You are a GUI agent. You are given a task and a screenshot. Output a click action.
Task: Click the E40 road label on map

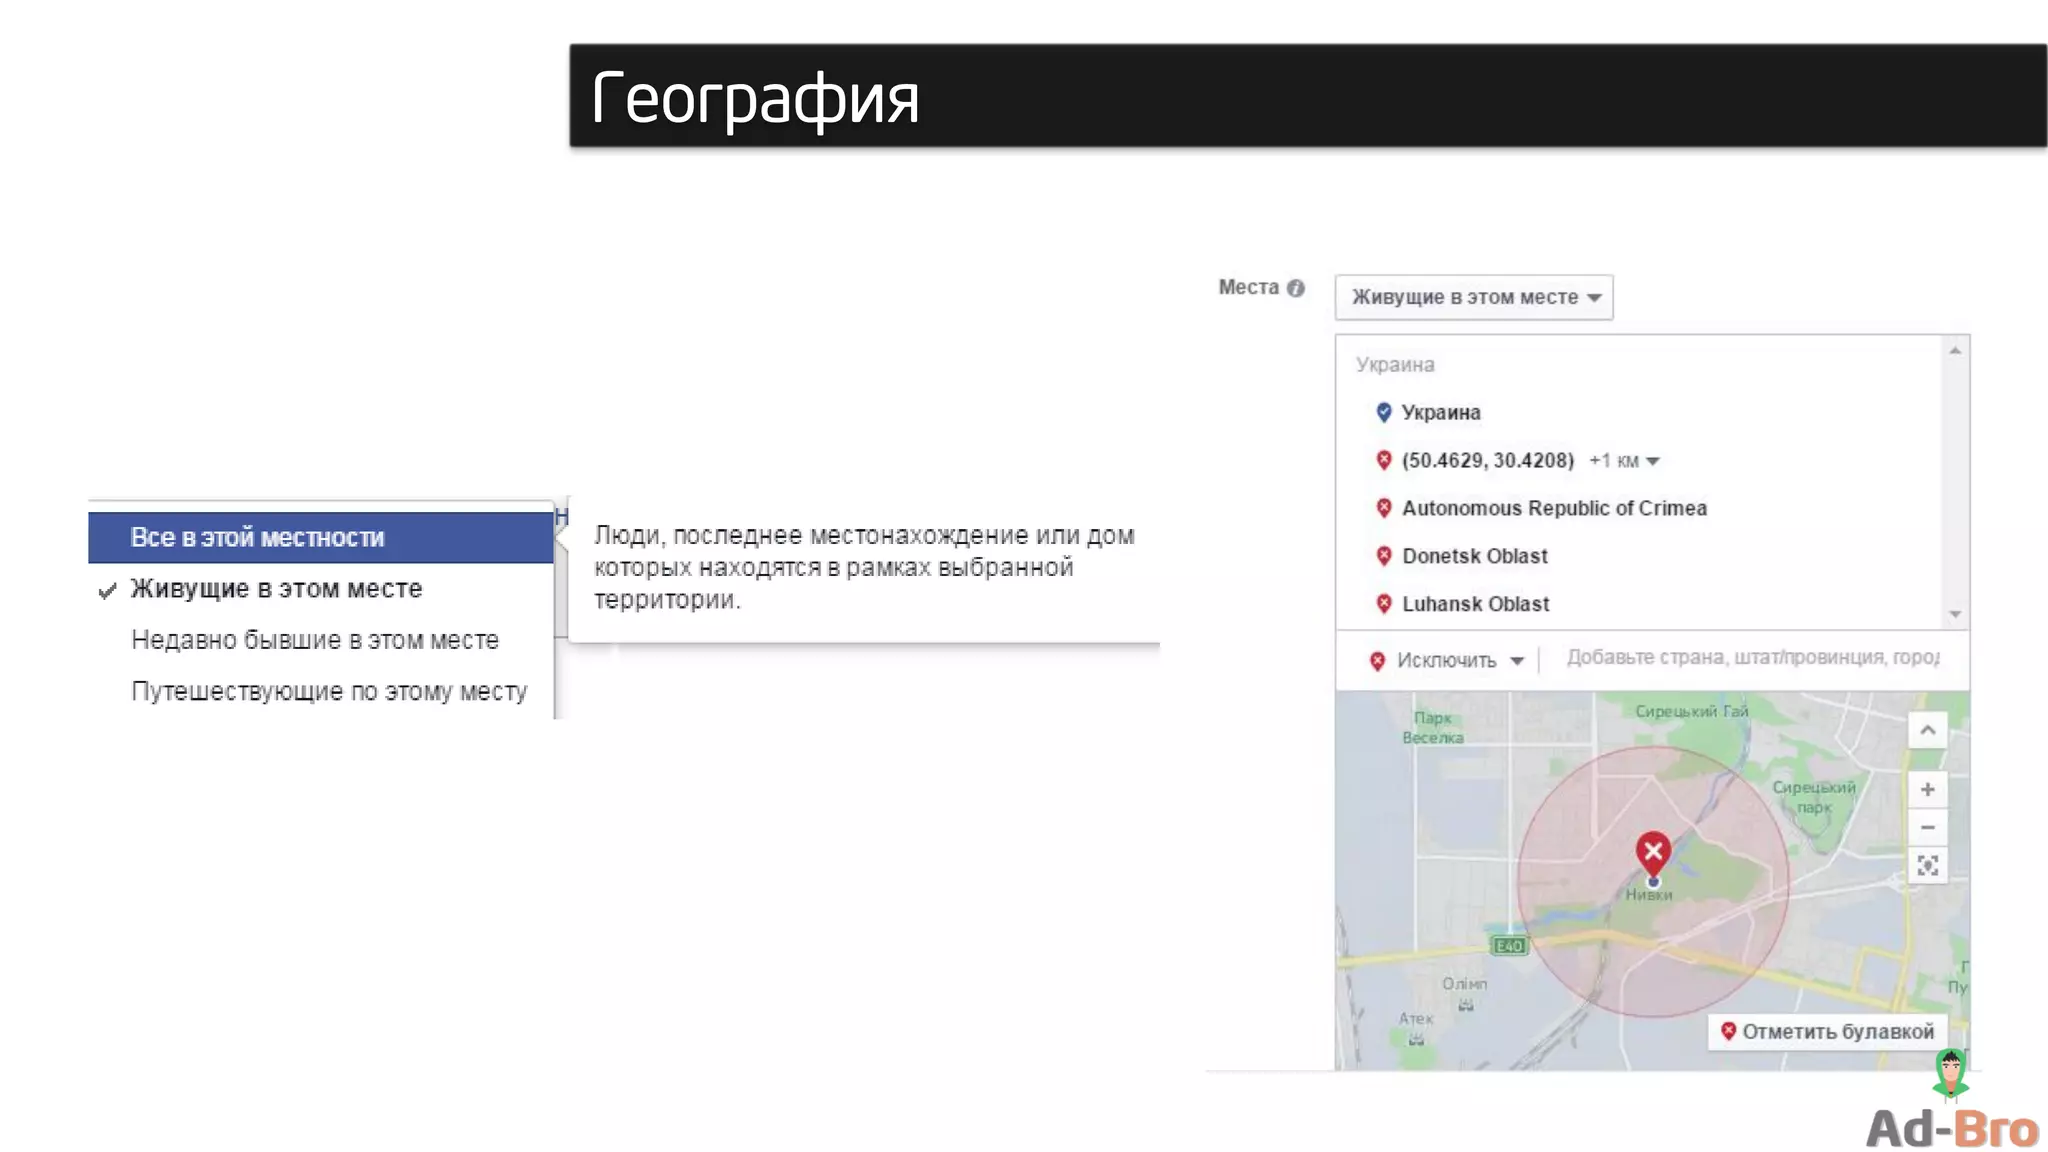click(x=1509, y=945)
